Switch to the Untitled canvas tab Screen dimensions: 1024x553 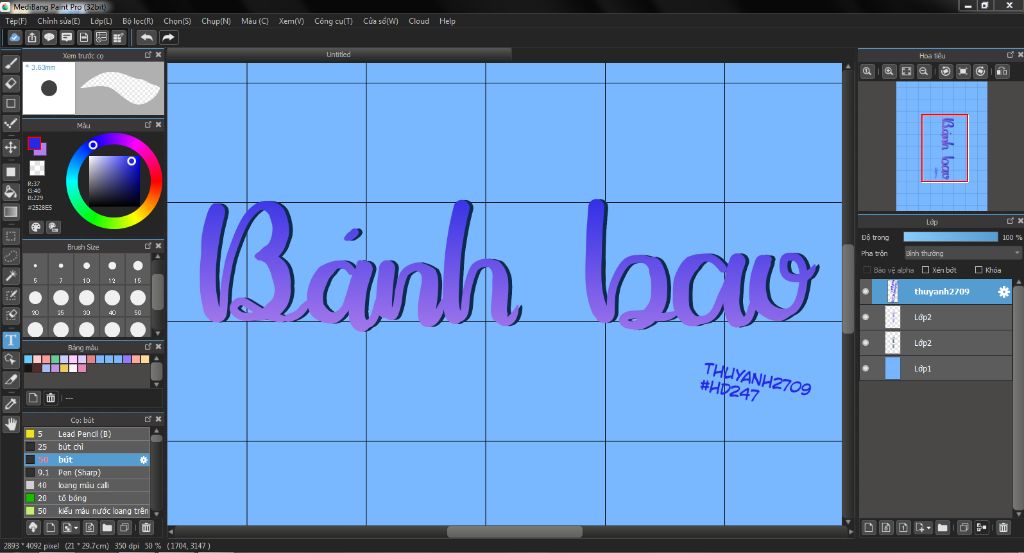[x=338, y=54]
